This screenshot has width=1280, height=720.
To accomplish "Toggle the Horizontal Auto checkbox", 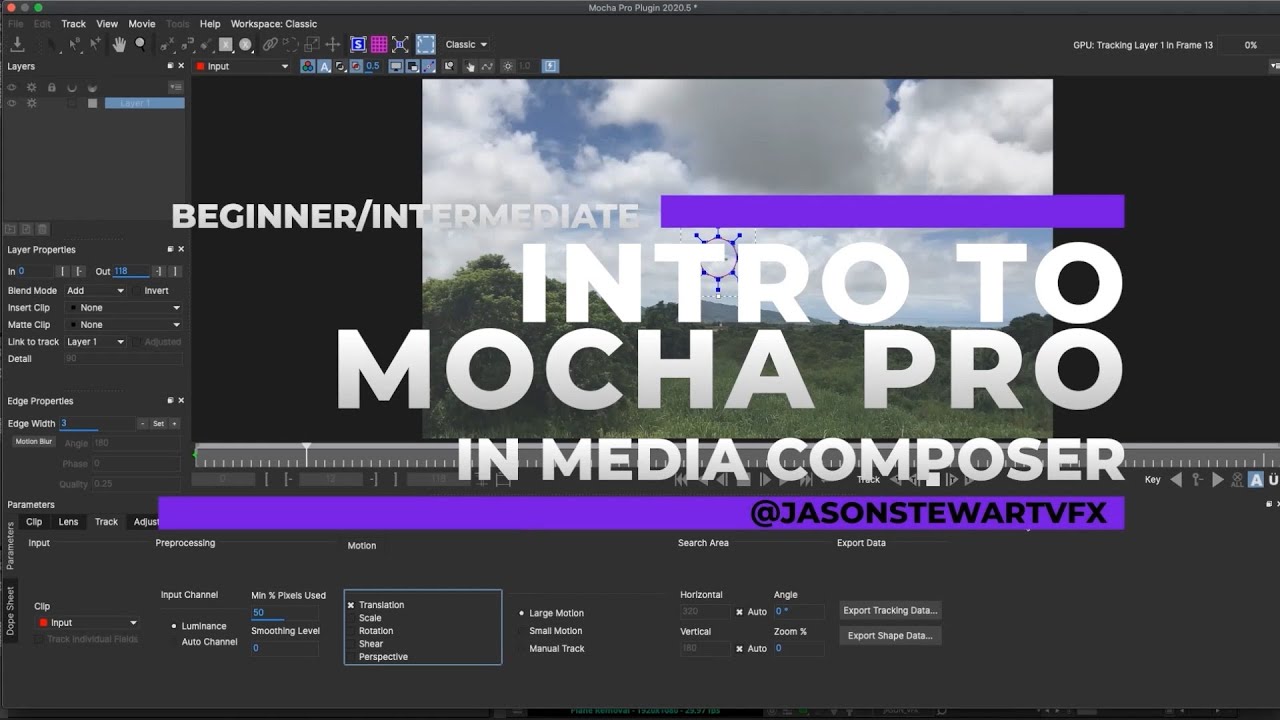I will (x=740, y=612).
